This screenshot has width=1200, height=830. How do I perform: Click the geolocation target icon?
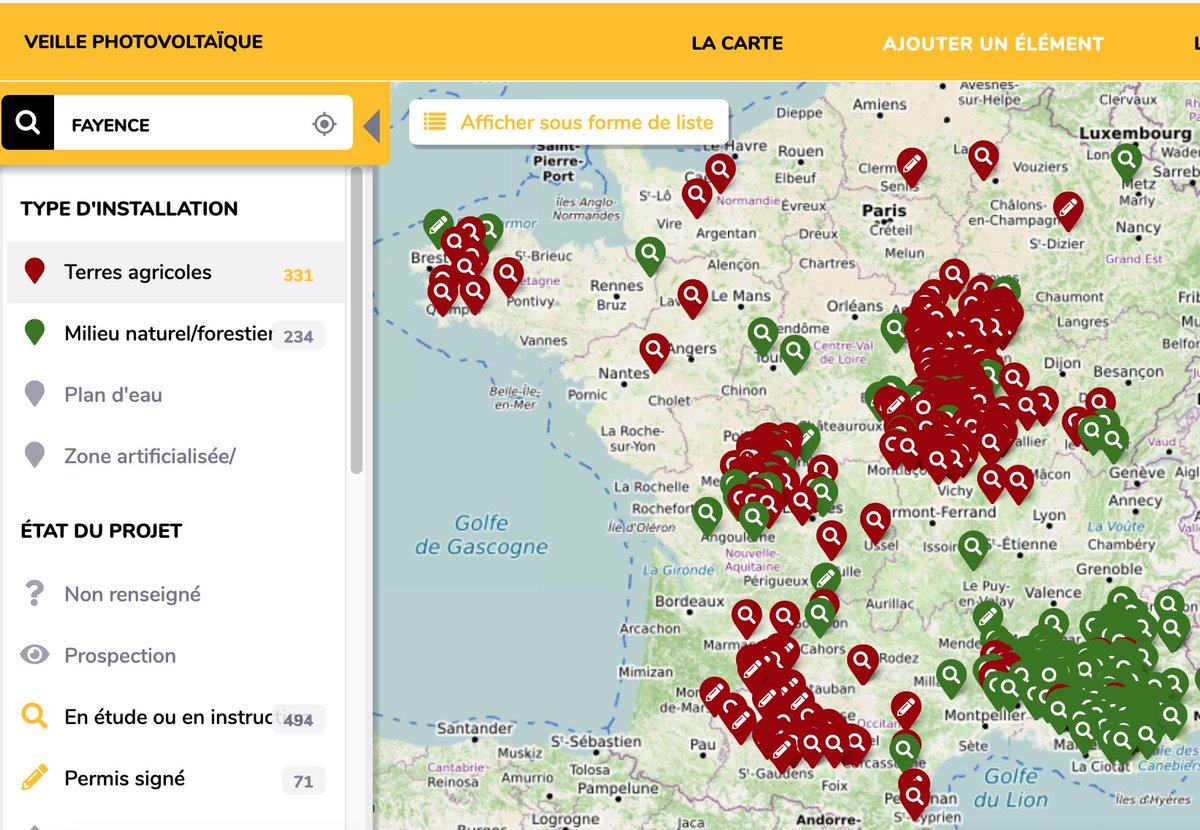click(324, 124)
